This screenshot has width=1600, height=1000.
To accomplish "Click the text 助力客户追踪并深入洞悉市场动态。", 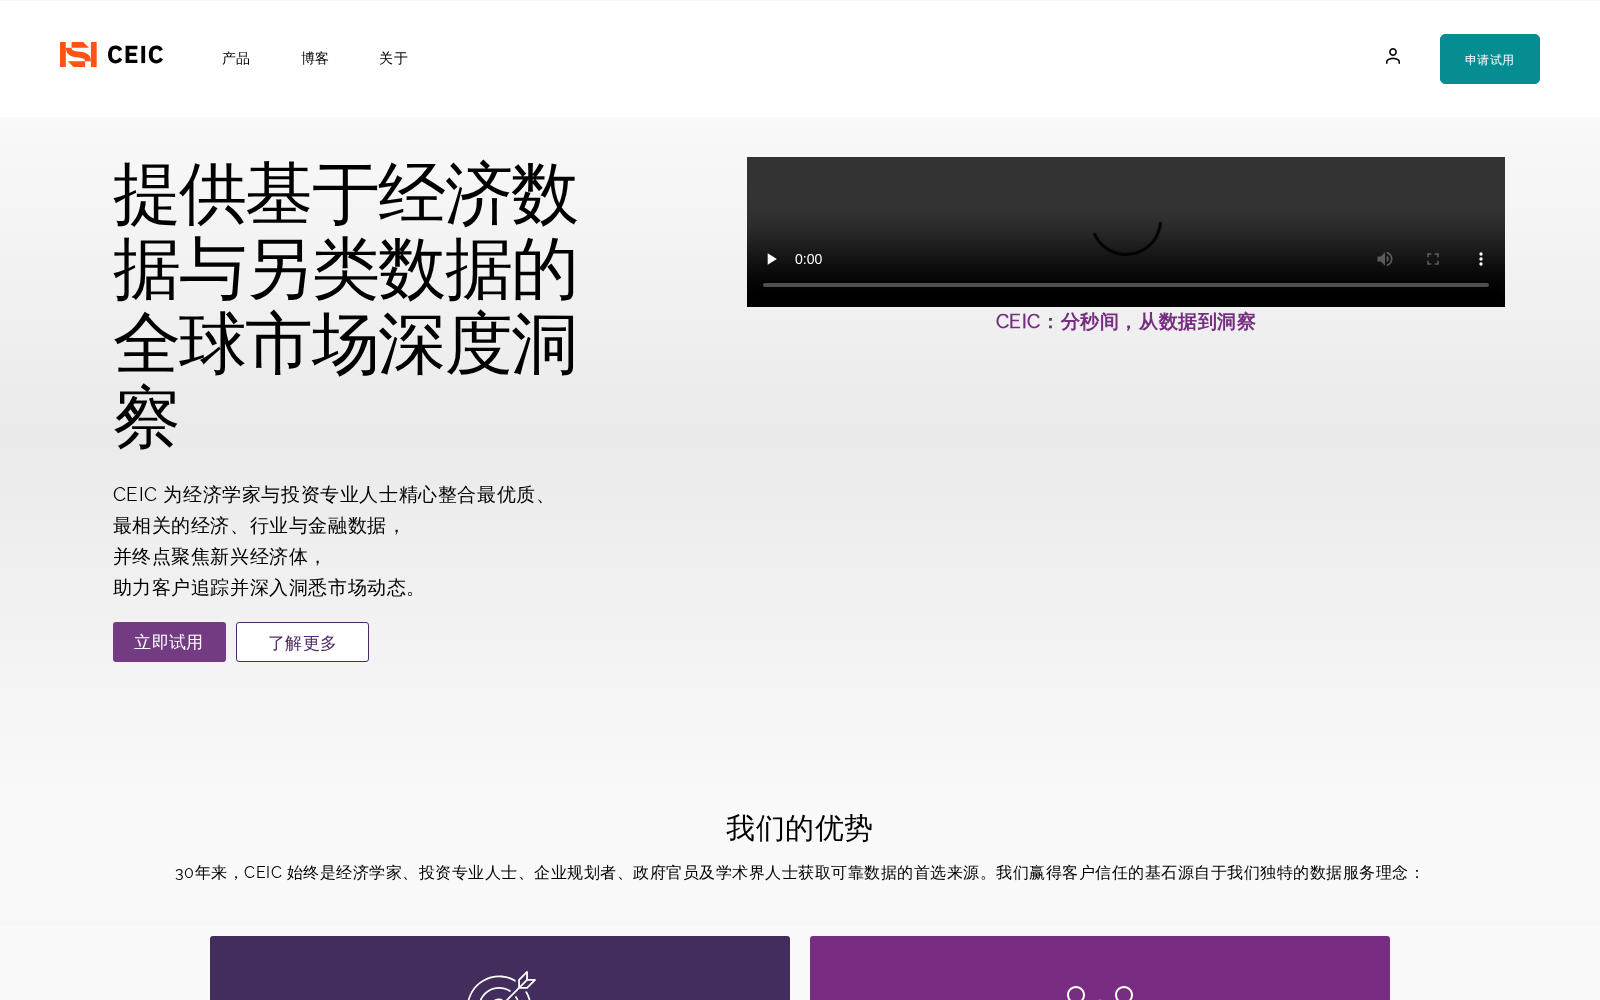I will click(x=269, y=588).
